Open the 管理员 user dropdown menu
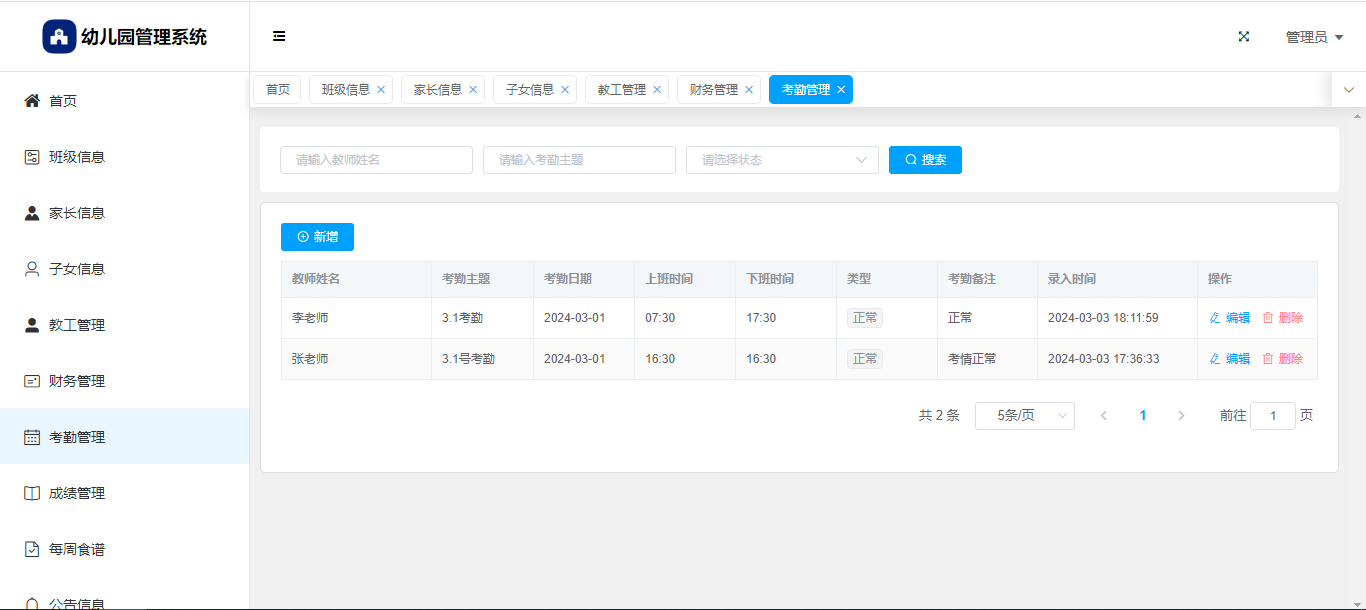The height and width of the screenshot is (610, 1366). [x=1313, y=37]
